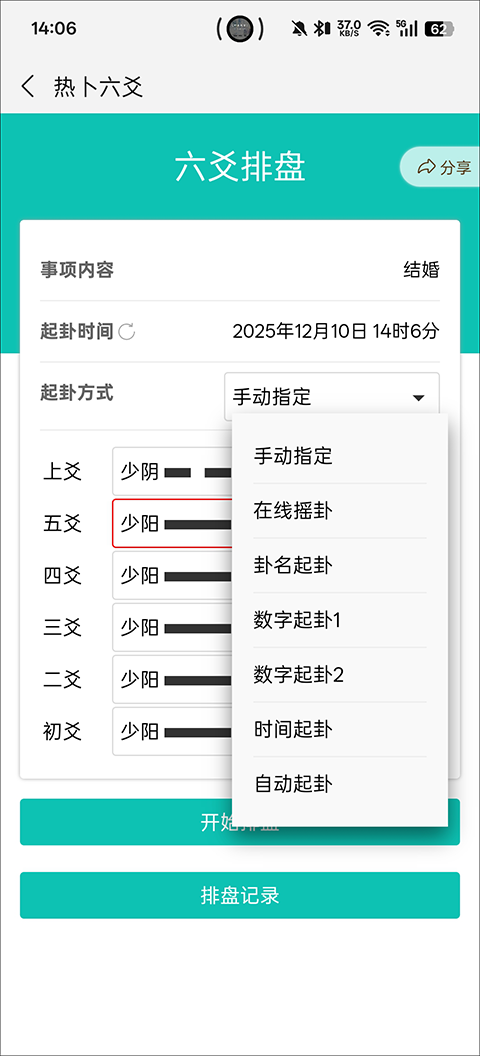Pick 时间起卦 option

[340, 729]
